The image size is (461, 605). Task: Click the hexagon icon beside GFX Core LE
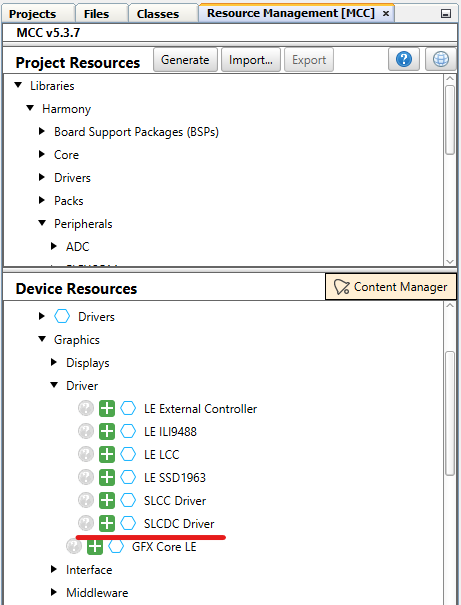pyautogui.click(x=116, y=547)
